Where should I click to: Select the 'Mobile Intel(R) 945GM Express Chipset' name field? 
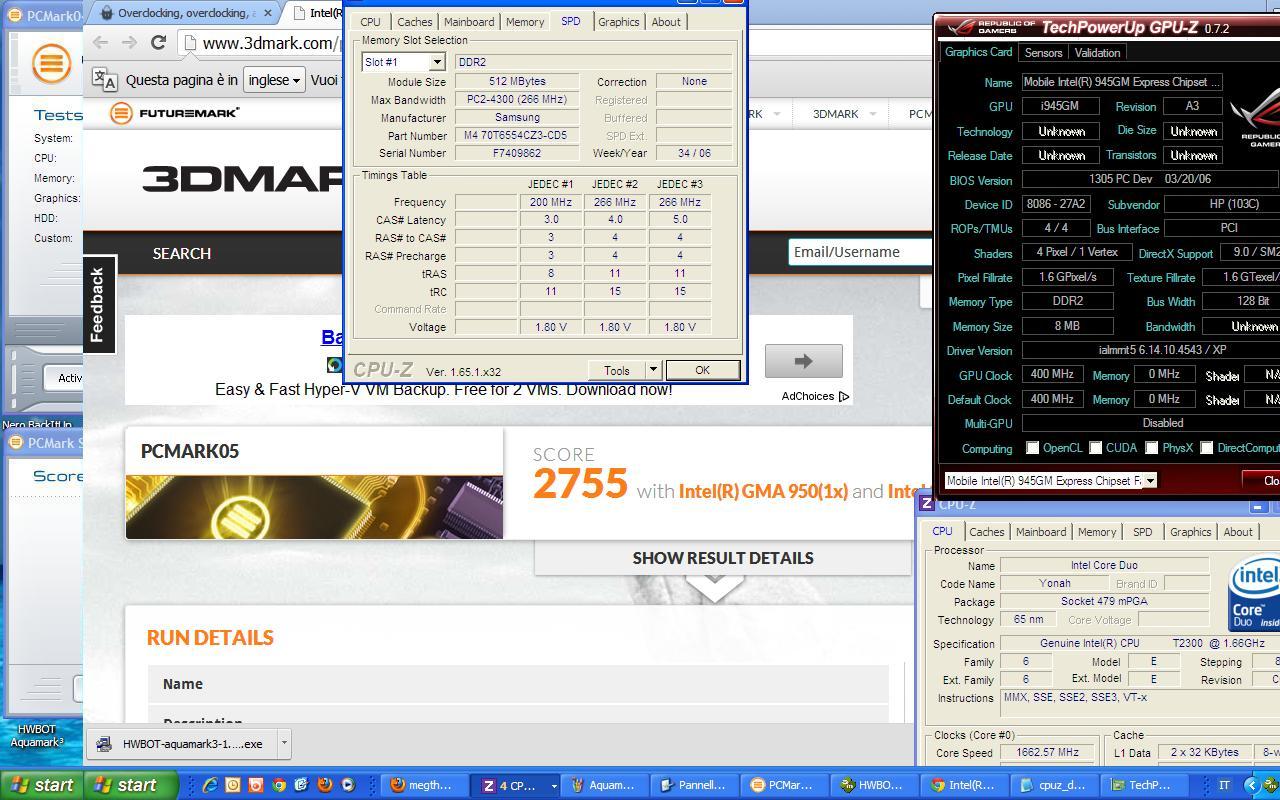pyautogui.click(x=1121, y=82)
